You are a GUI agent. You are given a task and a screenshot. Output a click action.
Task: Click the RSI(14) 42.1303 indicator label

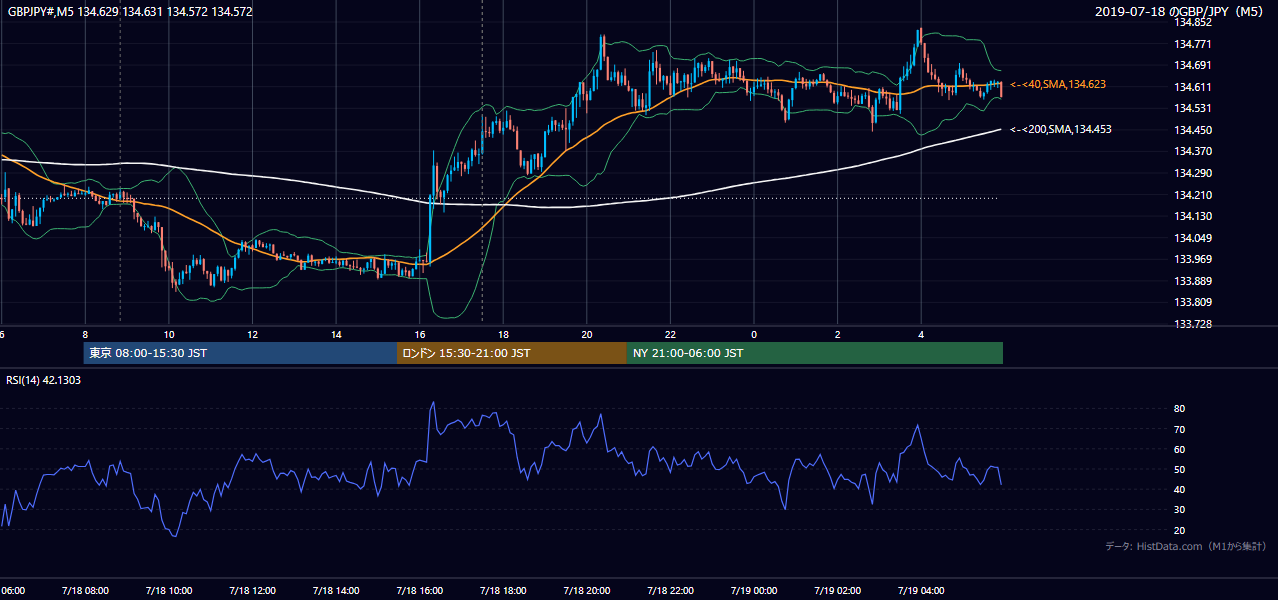[x=43, y=380]
